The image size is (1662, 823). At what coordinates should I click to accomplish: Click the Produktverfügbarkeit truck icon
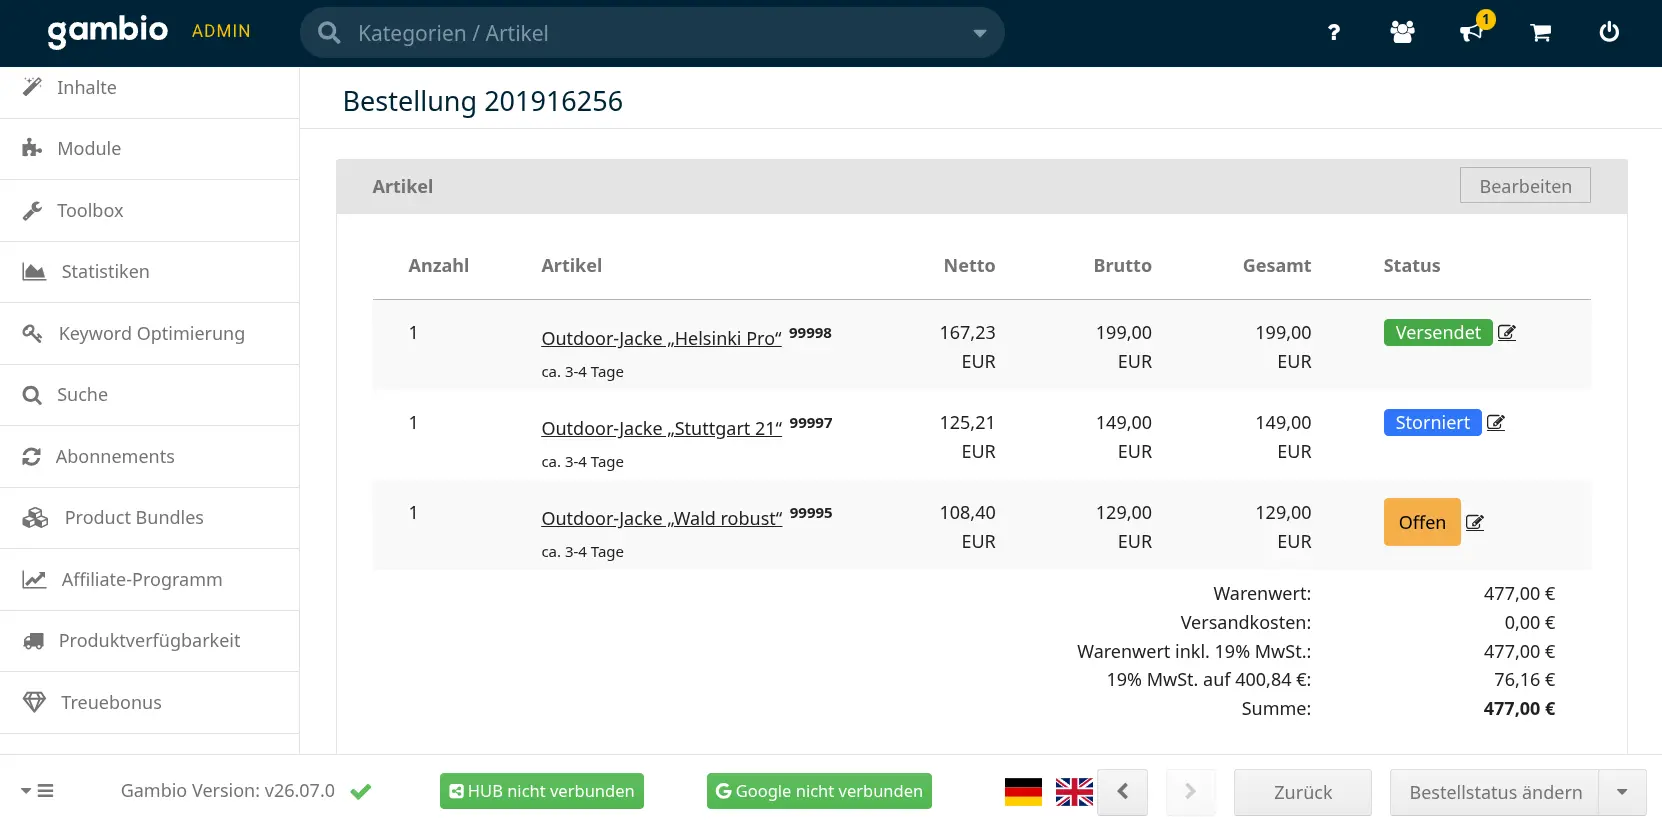pyautogui.click(x=34, y=641)
